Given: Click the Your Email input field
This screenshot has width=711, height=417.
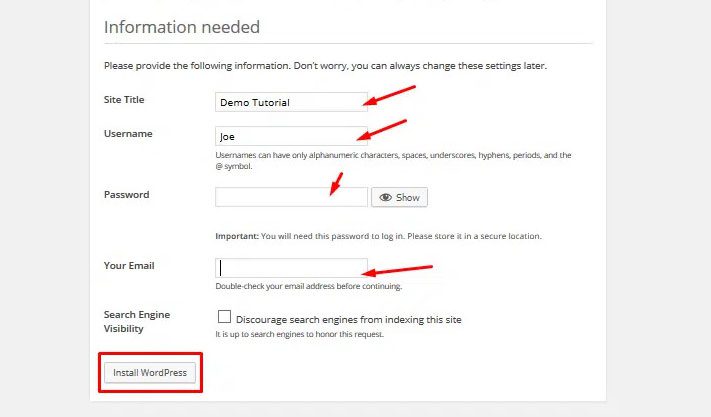Looking at the screenshot, I should tap(290, 268).
